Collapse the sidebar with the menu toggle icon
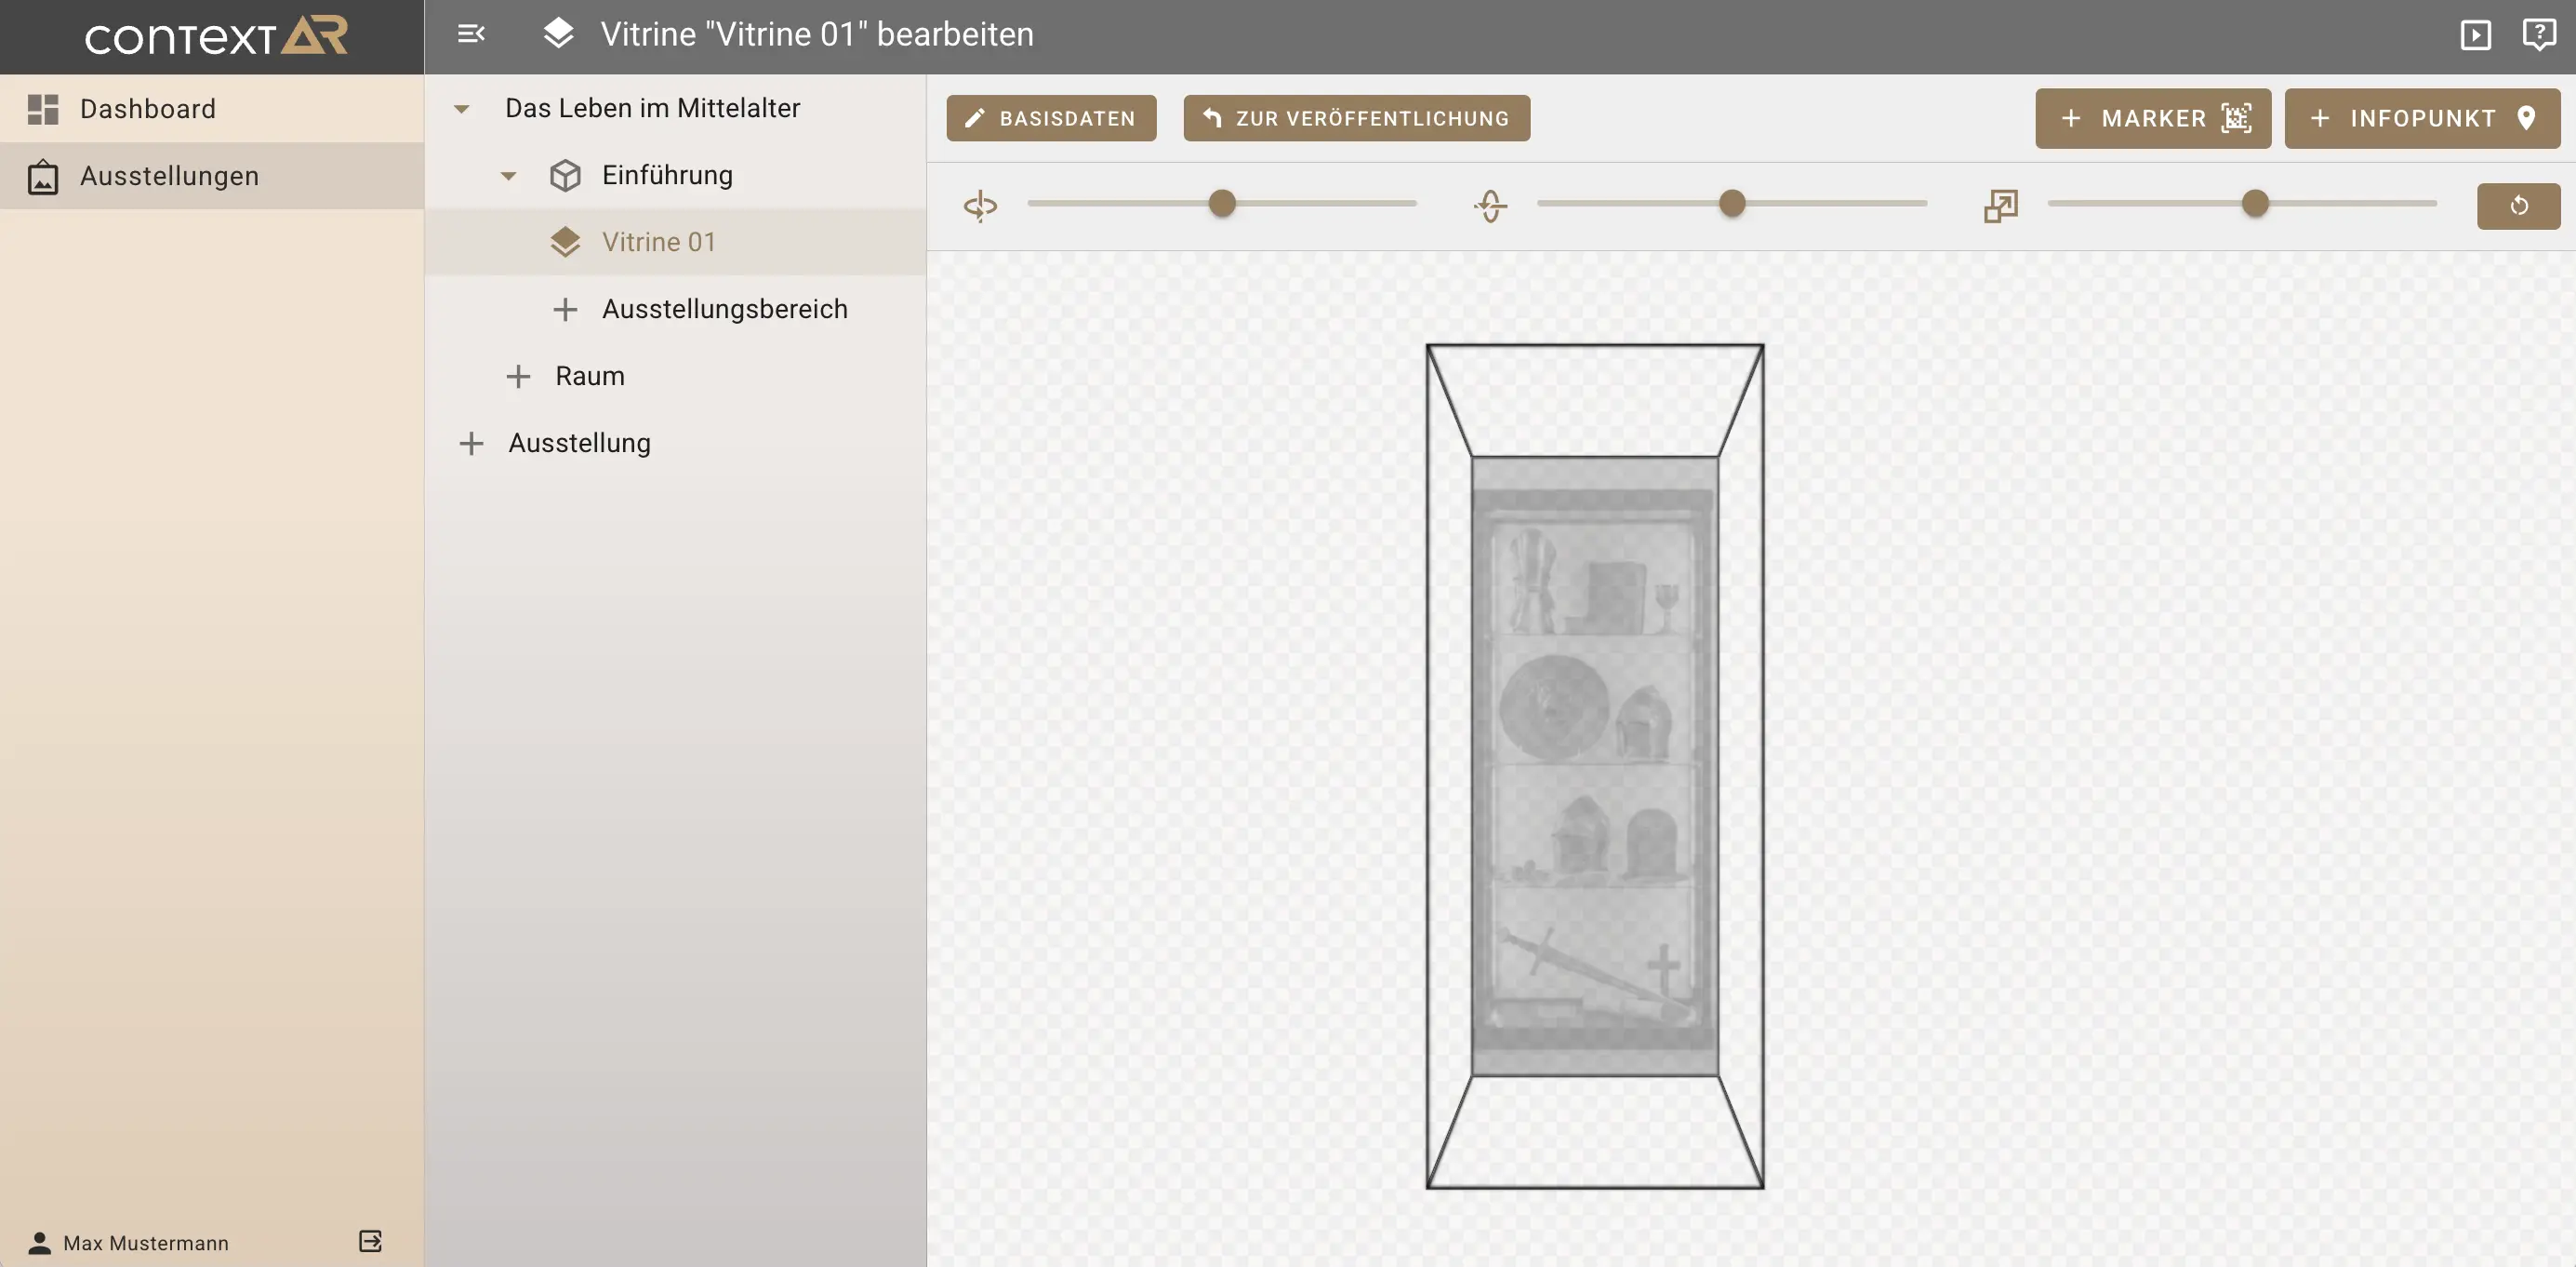The width and height of the screenshot is (2576, 1267). [470, 34]
